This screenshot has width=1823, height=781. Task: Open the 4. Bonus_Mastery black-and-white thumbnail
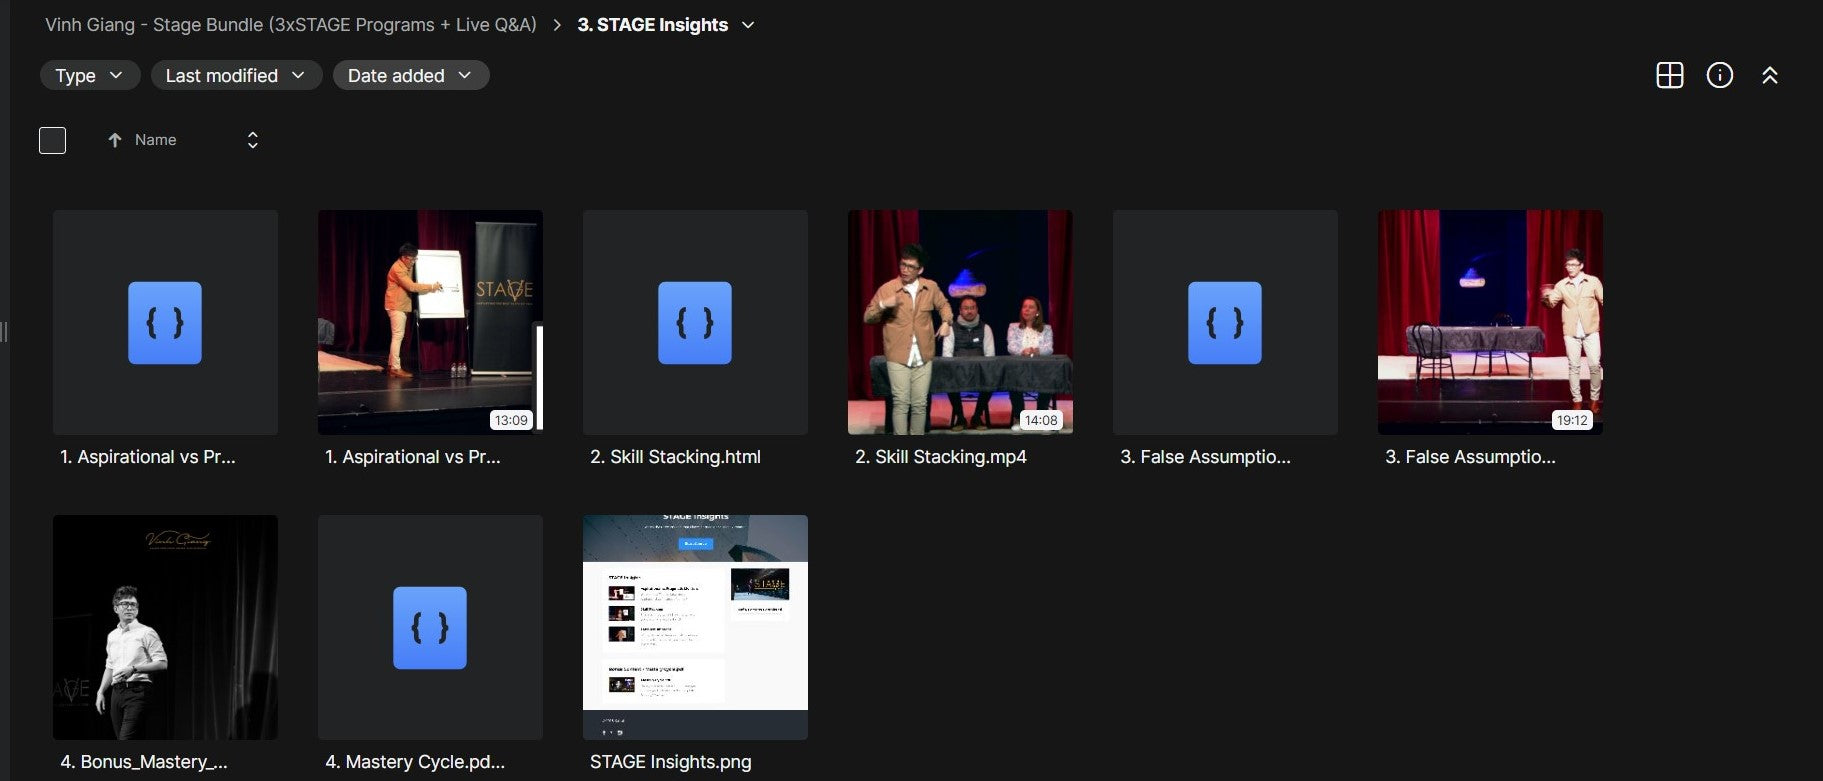(165, 627)
